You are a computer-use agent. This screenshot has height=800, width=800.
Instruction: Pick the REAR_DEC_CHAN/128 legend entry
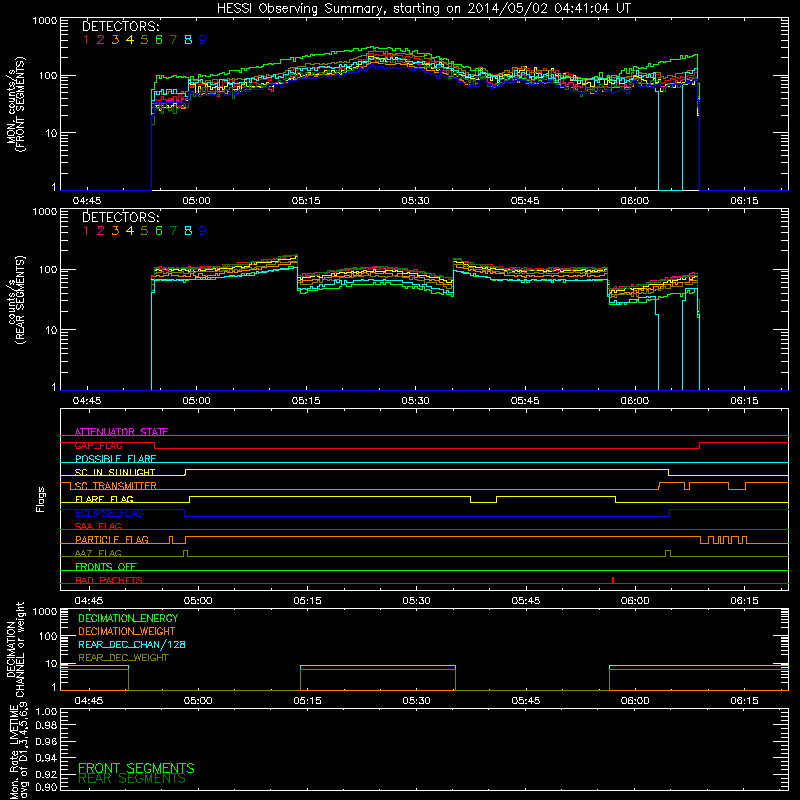132,645
